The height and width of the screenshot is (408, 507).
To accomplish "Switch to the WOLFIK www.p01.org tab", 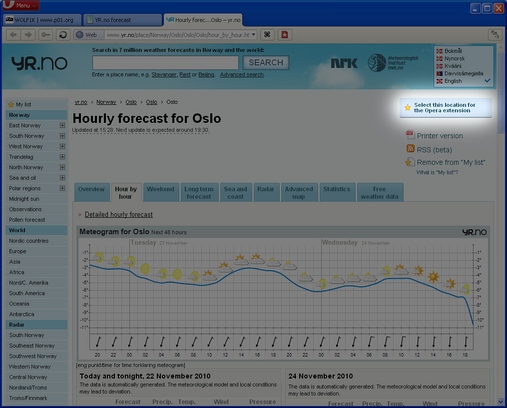I will pyautogui.click(x=42, y=20).
